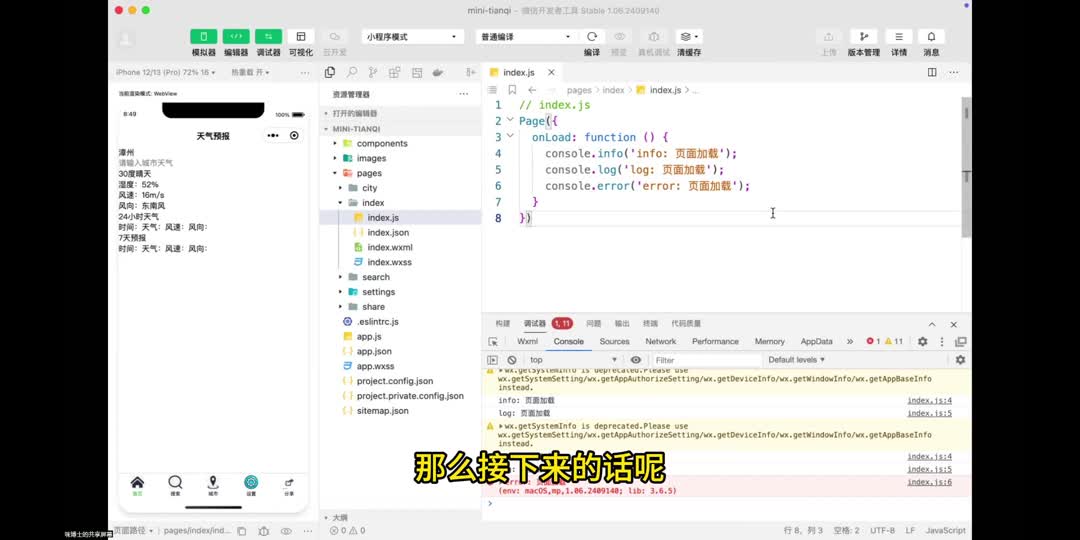
Task: Expand the search folder
Action: pos(400,277)
